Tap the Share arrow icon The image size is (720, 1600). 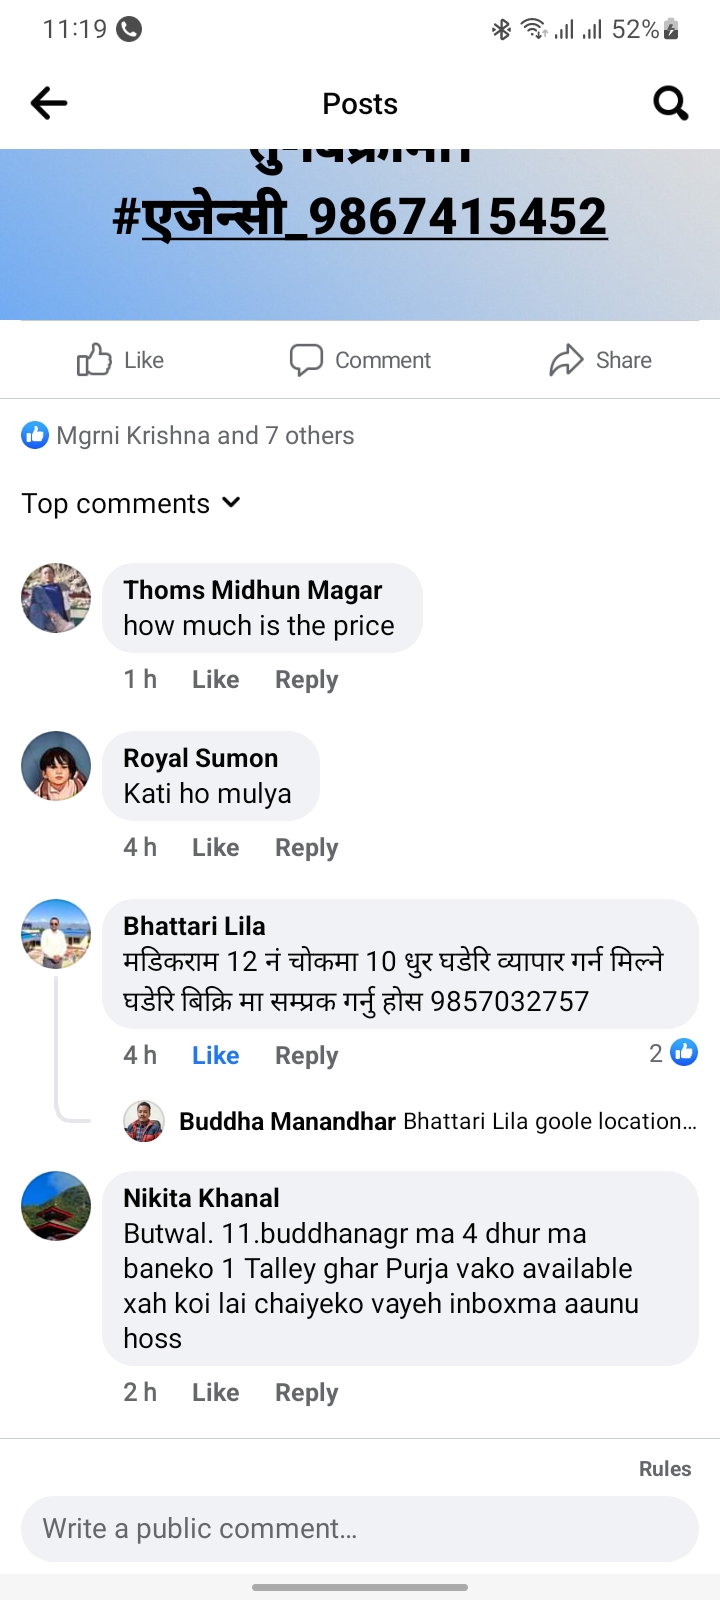566,360
